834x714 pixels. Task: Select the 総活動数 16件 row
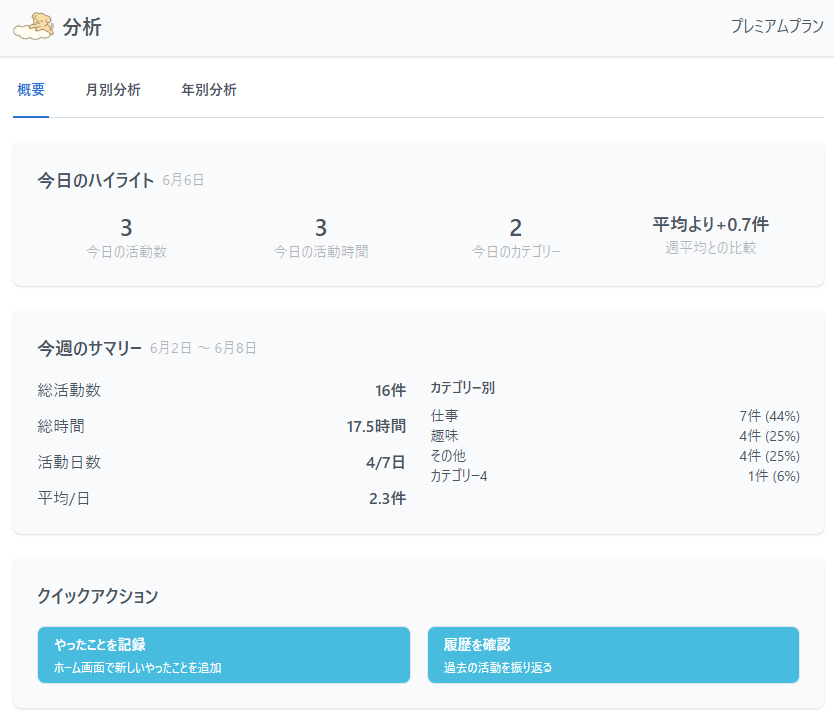(221, 390)
